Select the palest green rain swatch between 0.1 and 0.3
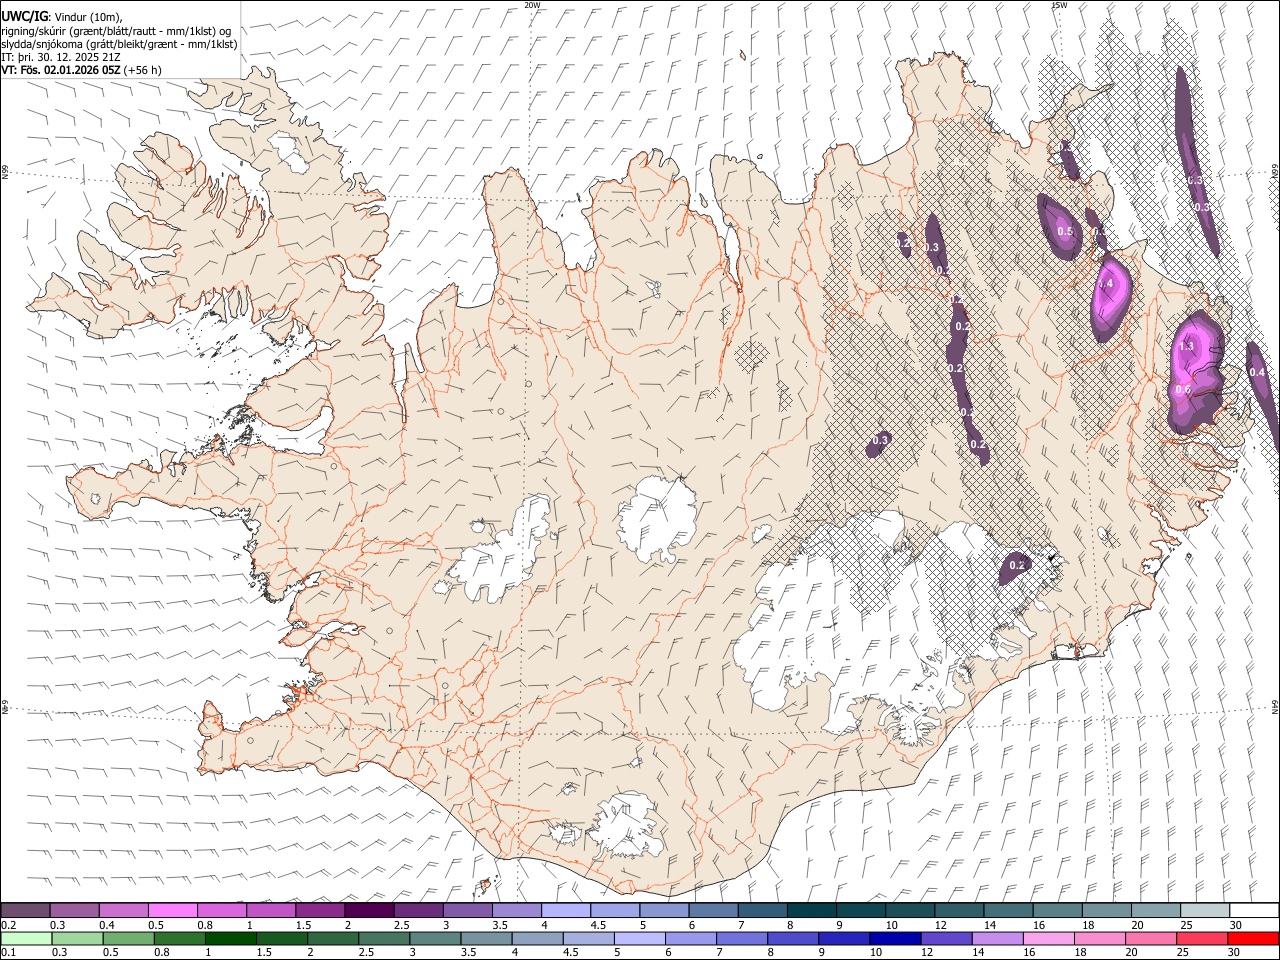Viewport: 1280px width, 960px height. [x=26, y=938]
